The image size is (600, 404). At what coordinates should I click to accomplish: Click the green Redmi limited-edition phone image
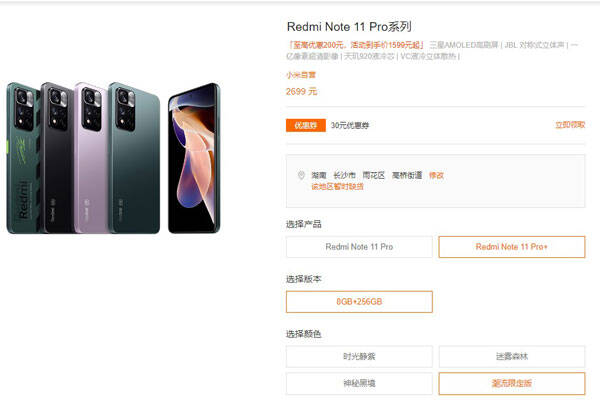[x=23, y=158]
